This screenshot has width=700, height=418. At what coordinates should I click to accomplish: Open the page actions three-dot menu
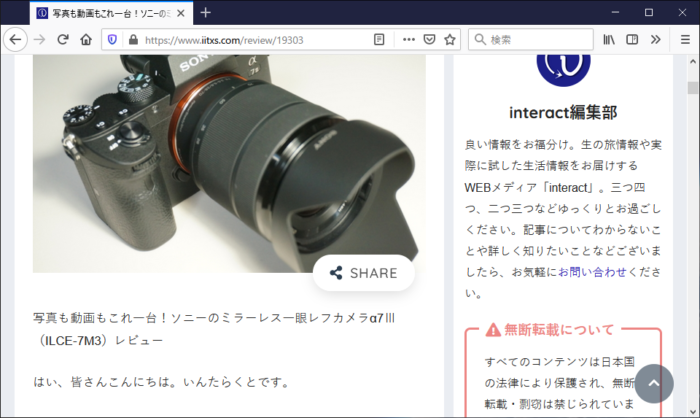click(408, 40)
